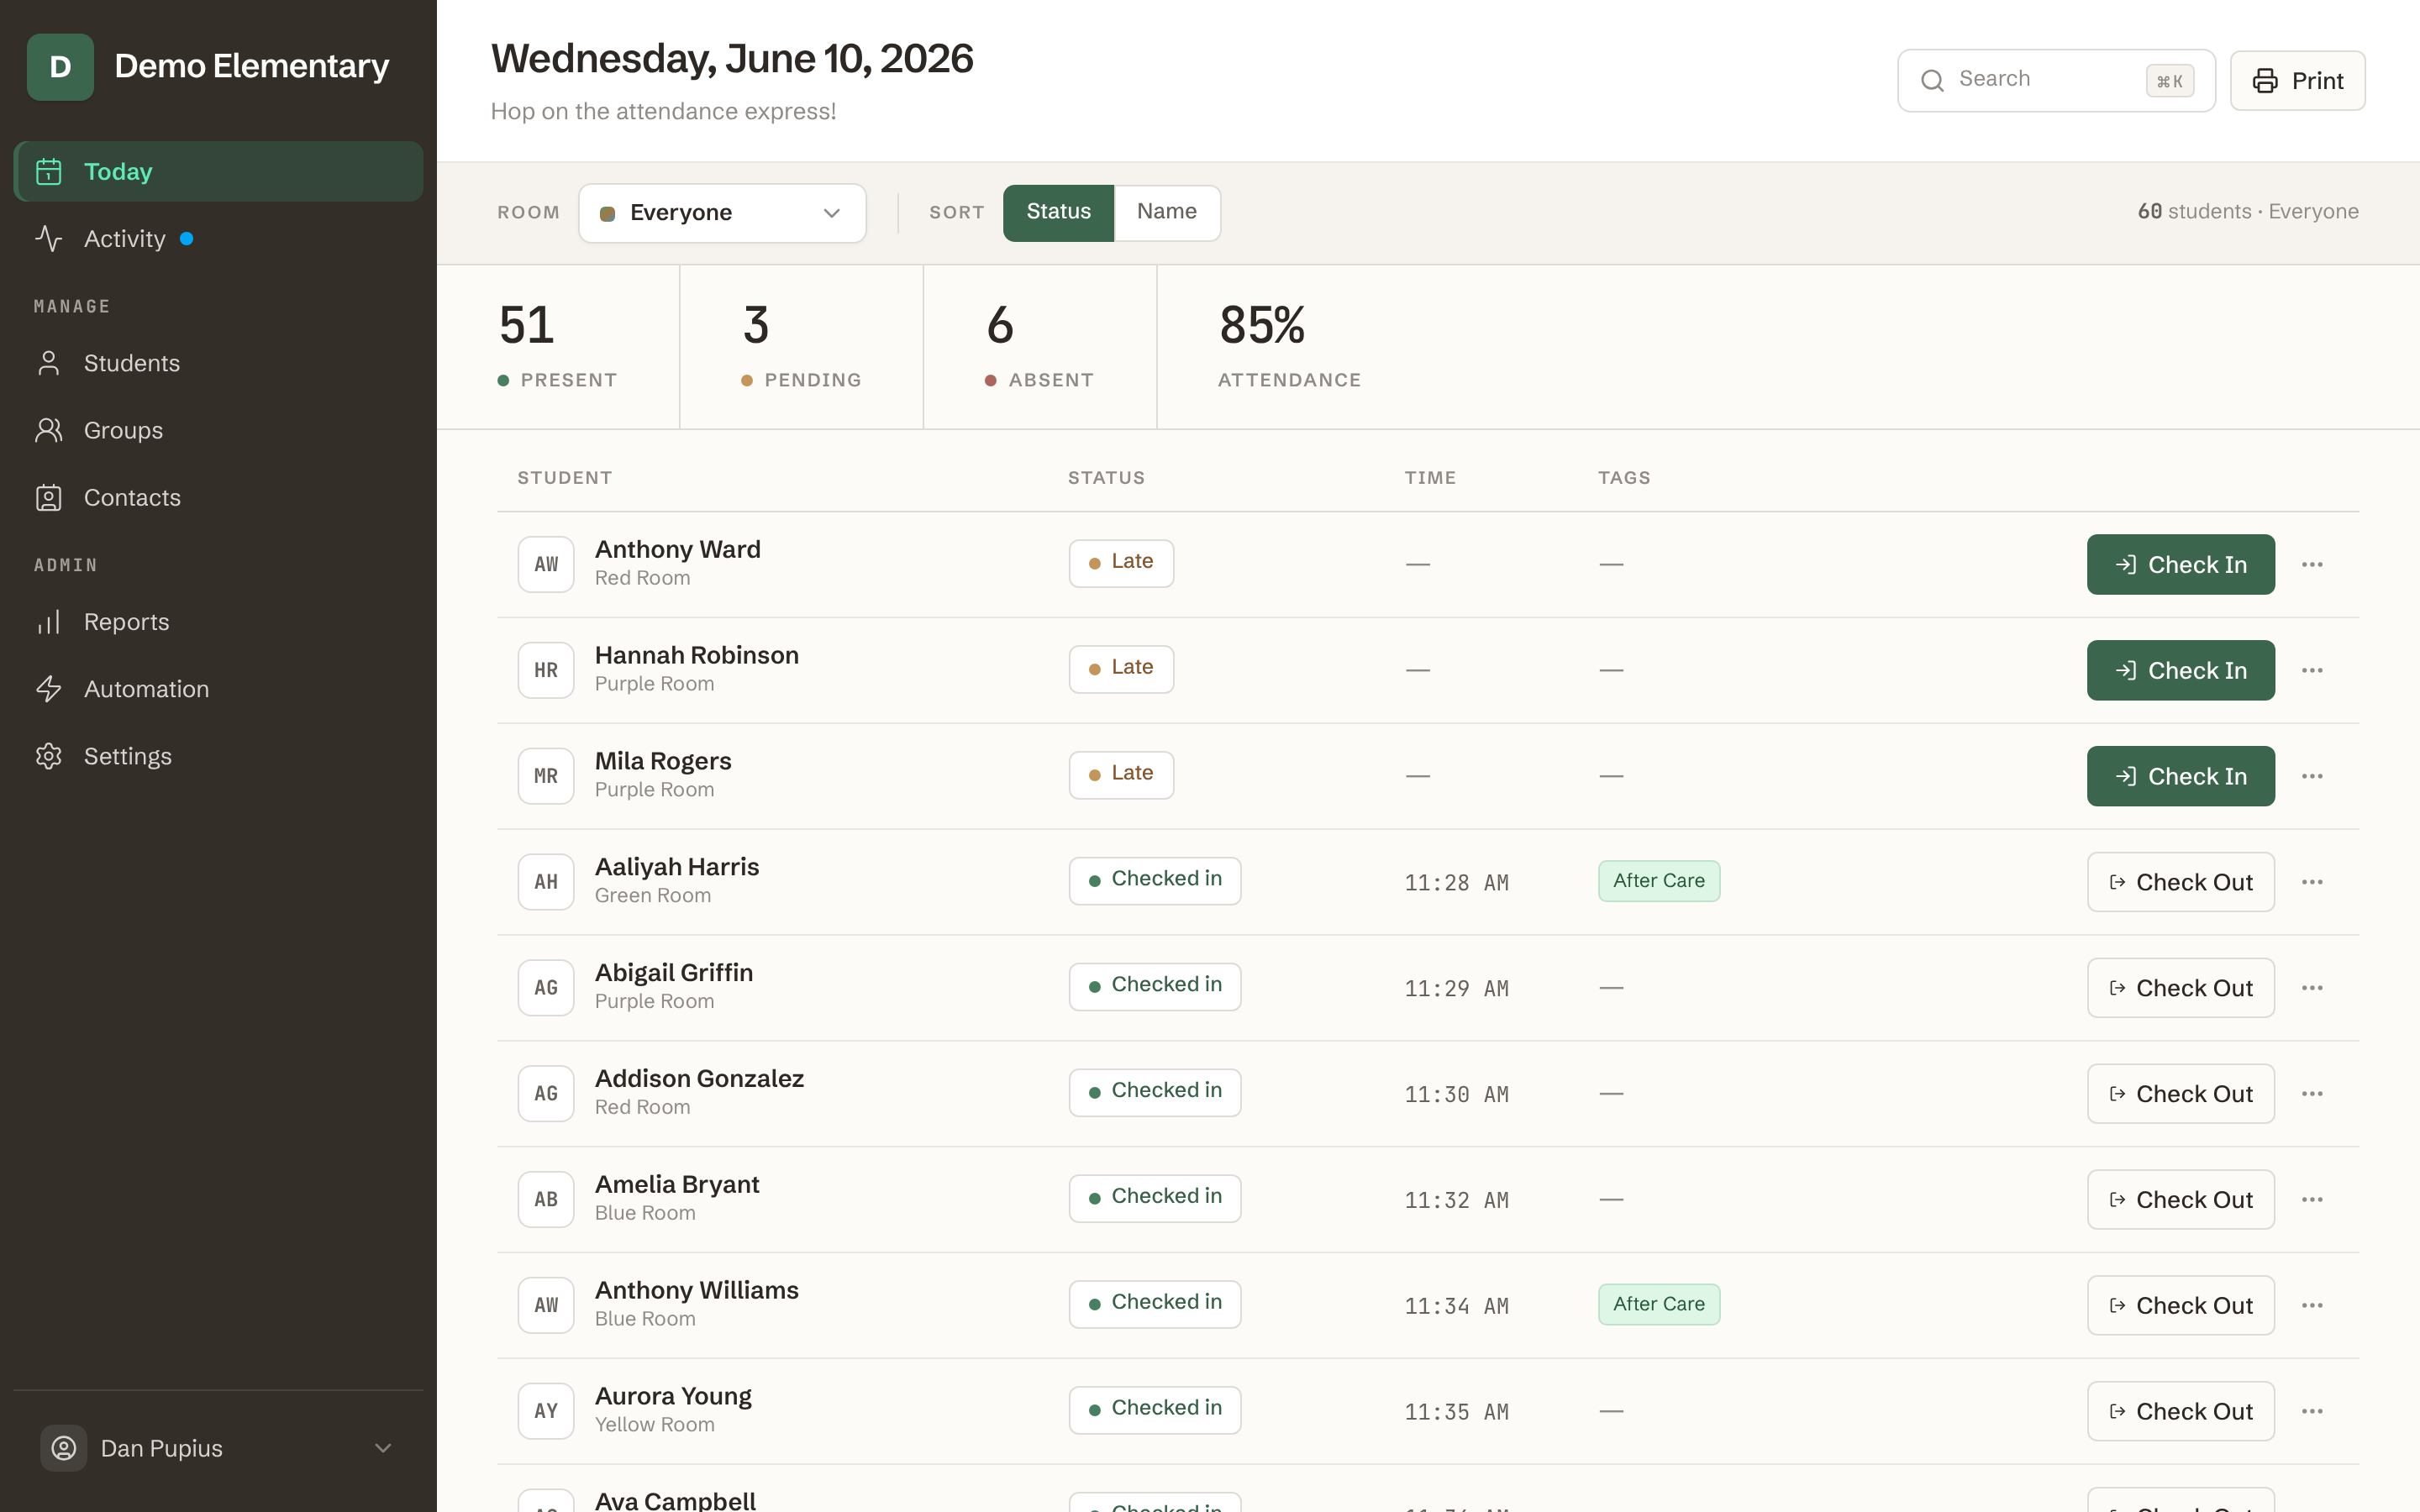Click the Reports bar chart icon
2420x1512 pixels.
(x=49, y=622)
